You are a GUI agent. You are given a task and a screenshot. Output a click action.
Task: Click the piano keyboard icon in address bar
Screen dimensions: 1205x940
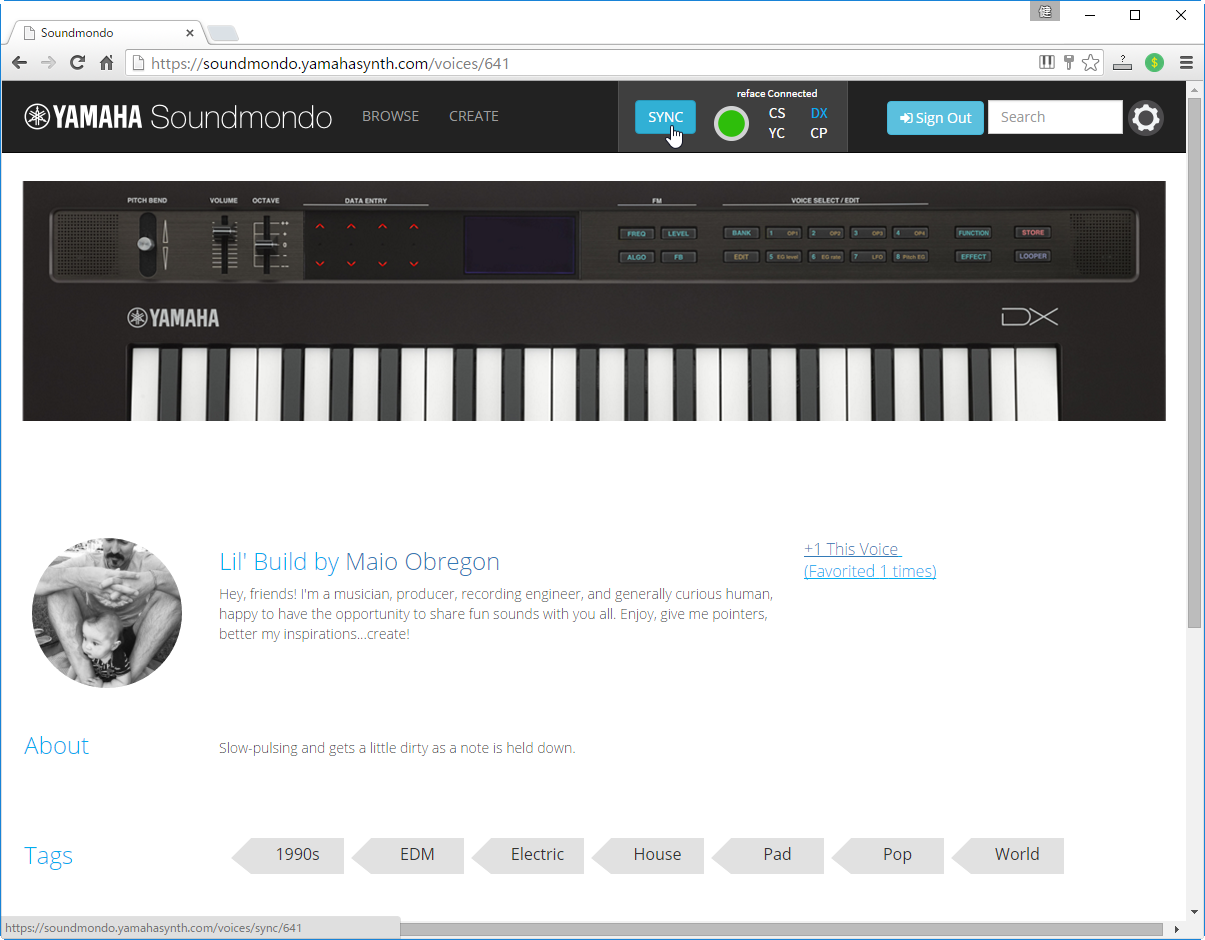point(1047,63)
